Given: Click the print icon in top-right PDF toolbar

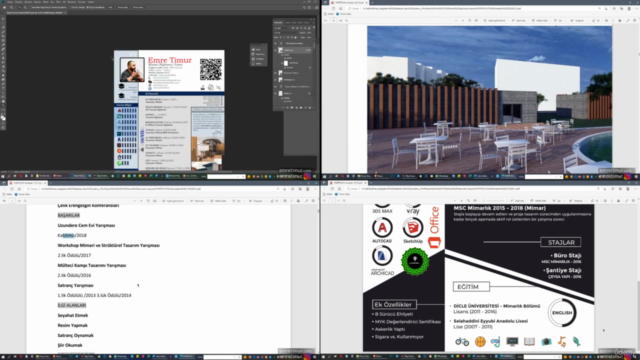Looking at the screenshot, I should click(x=607, y=20).
